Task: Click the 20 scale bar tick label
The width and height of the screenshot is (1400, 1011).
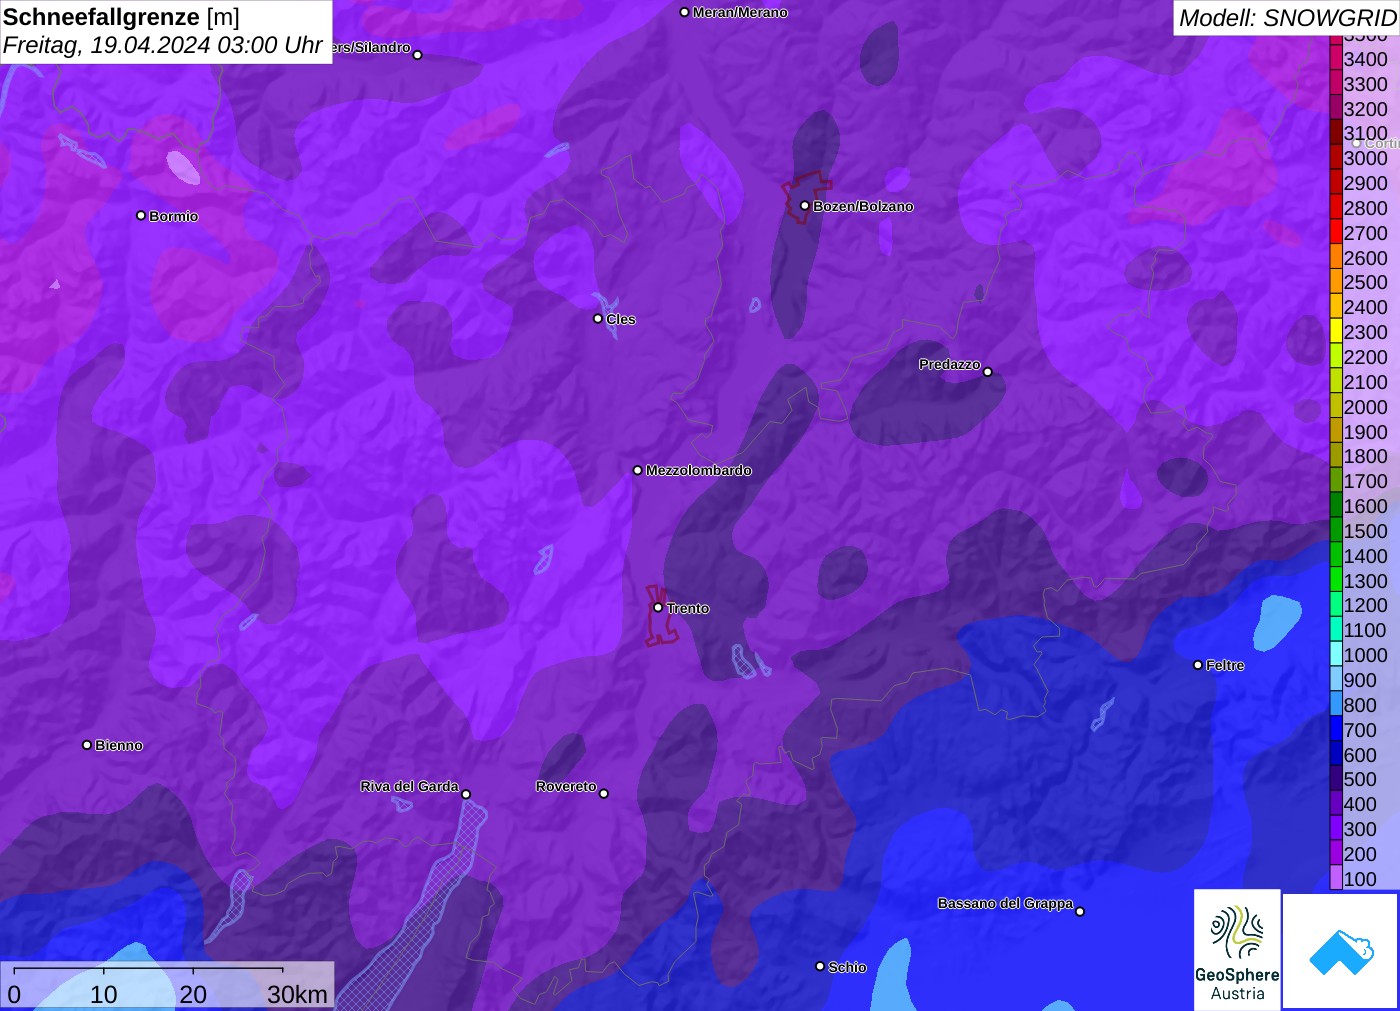Action: tap(193, 994)
